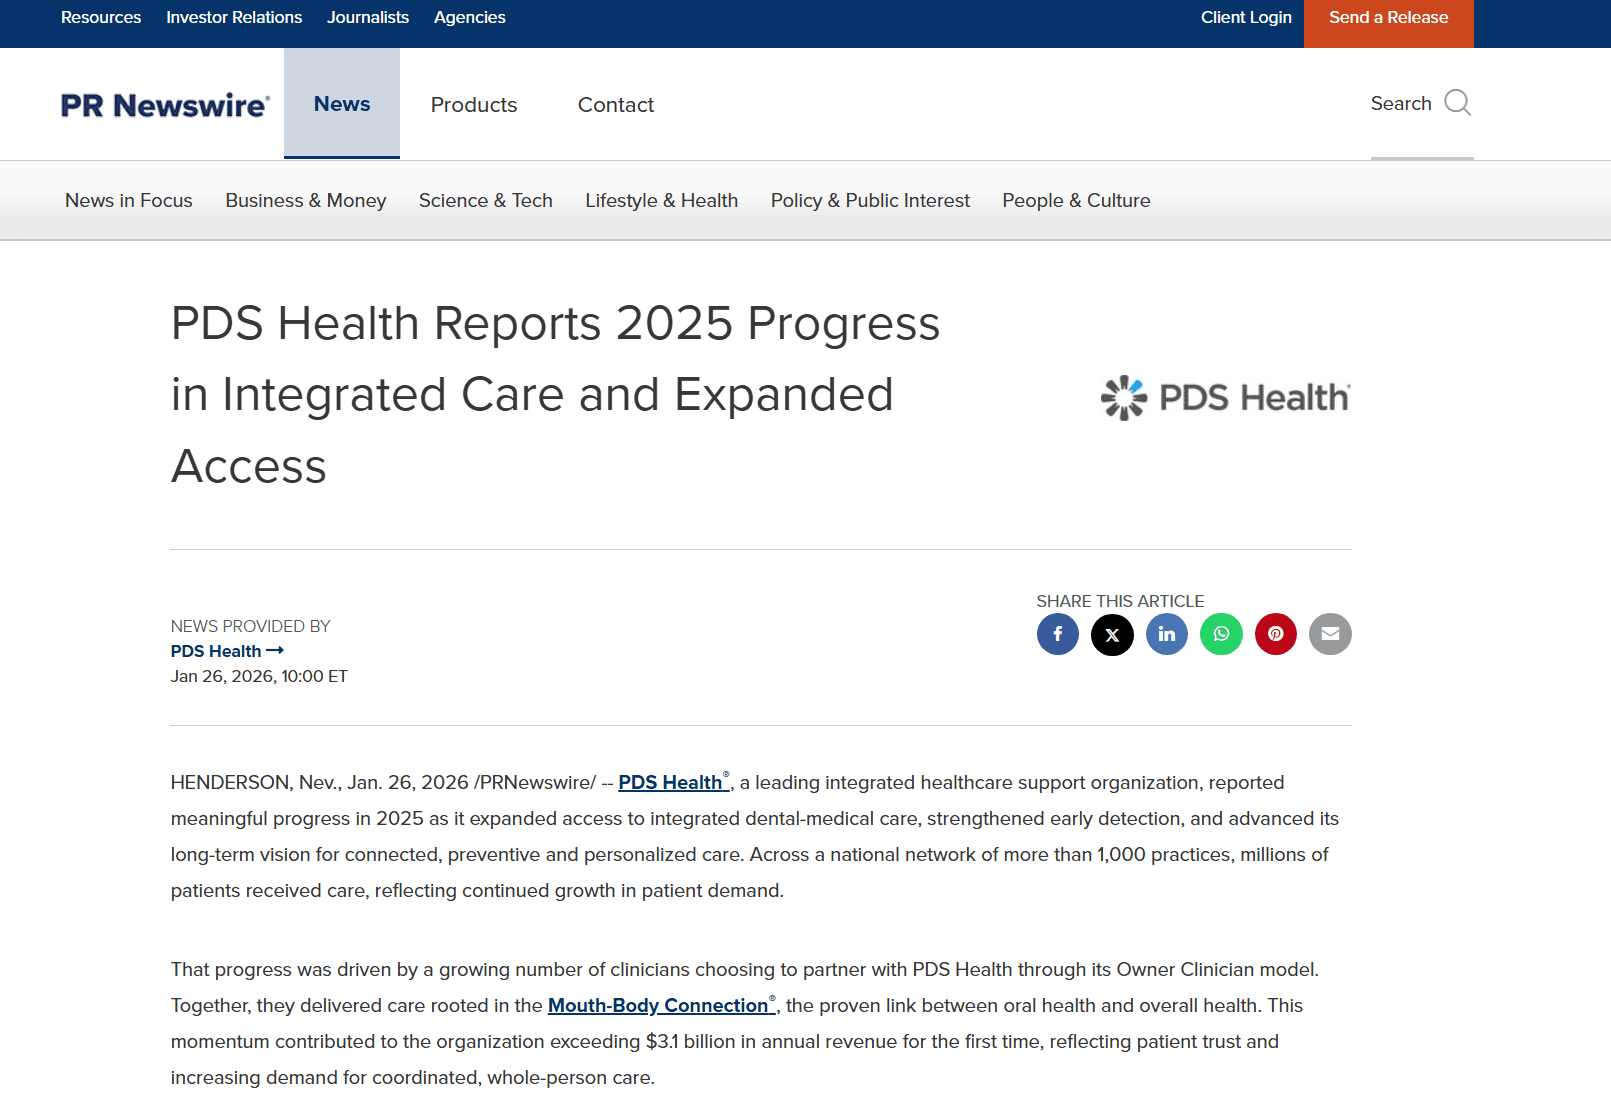Open Investor Relations link
The width and height of the screenshot is (1611, 1119).
point(234,17)
